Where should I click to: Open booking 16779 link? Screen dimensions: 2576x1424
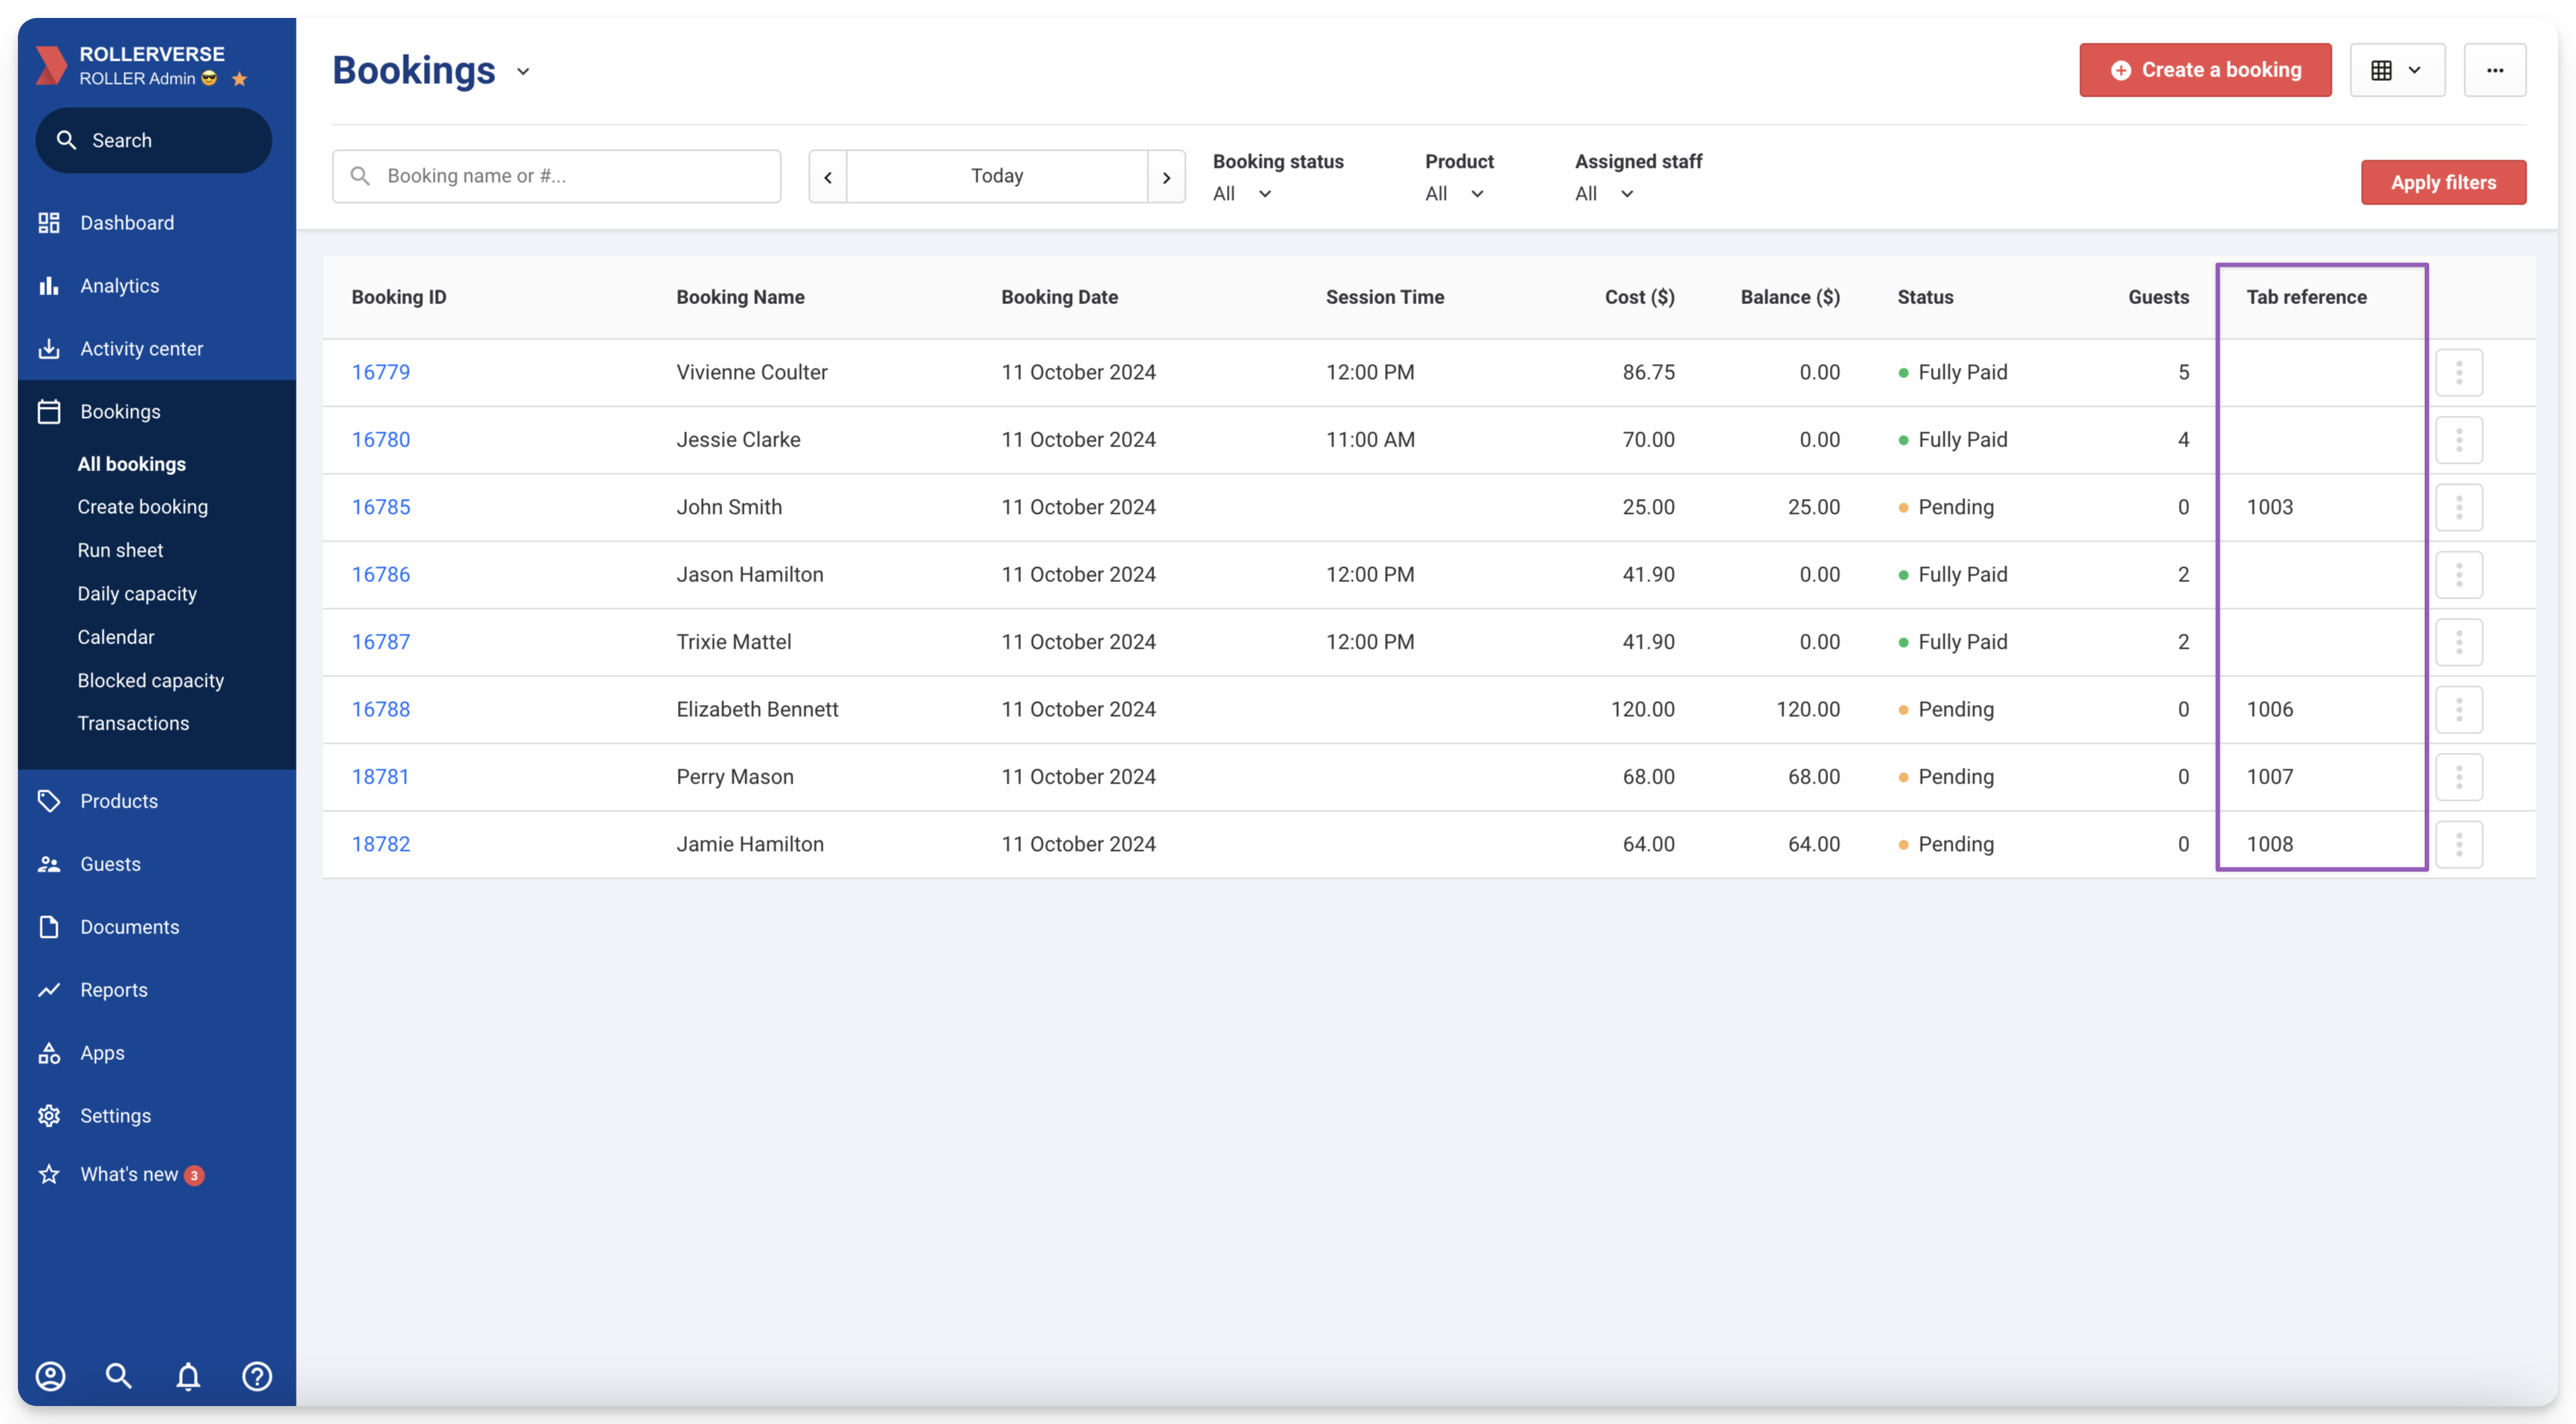[381, 372]
